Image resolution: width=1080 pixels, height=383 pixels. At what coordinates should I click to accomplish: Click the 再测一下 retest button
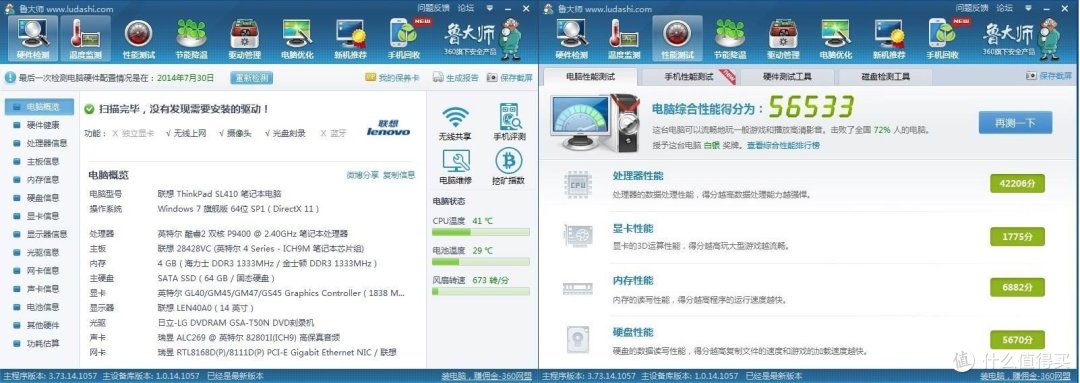1015,122
